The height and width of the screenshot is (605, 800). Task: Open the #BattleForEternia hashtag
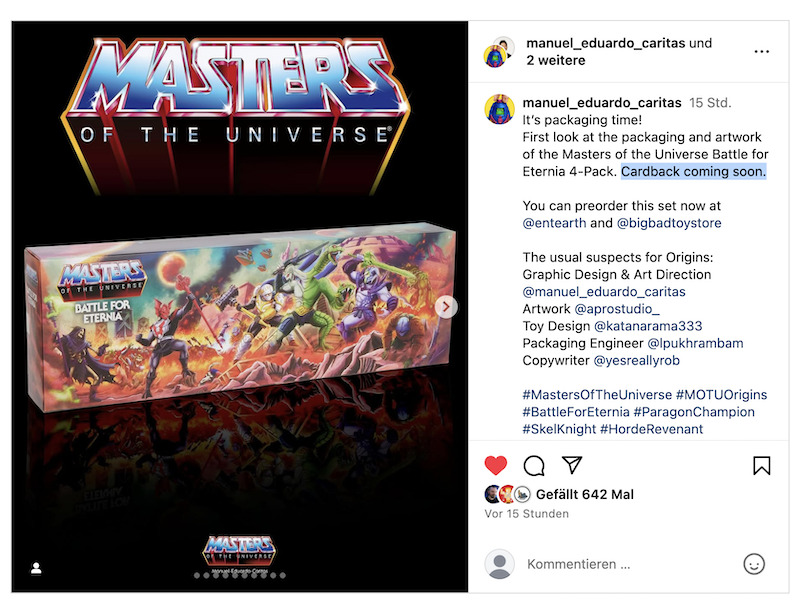coord(576,412)
